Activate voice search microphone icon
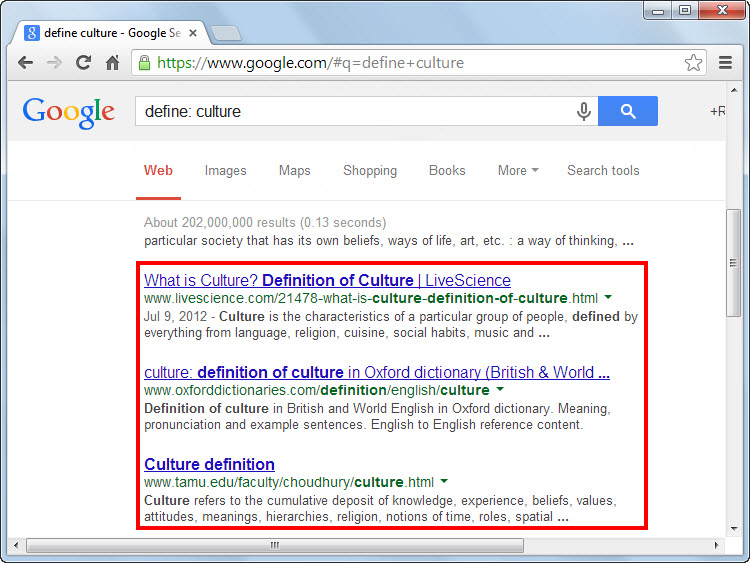Viewport: 750px width, 563px height. [584, 111]
